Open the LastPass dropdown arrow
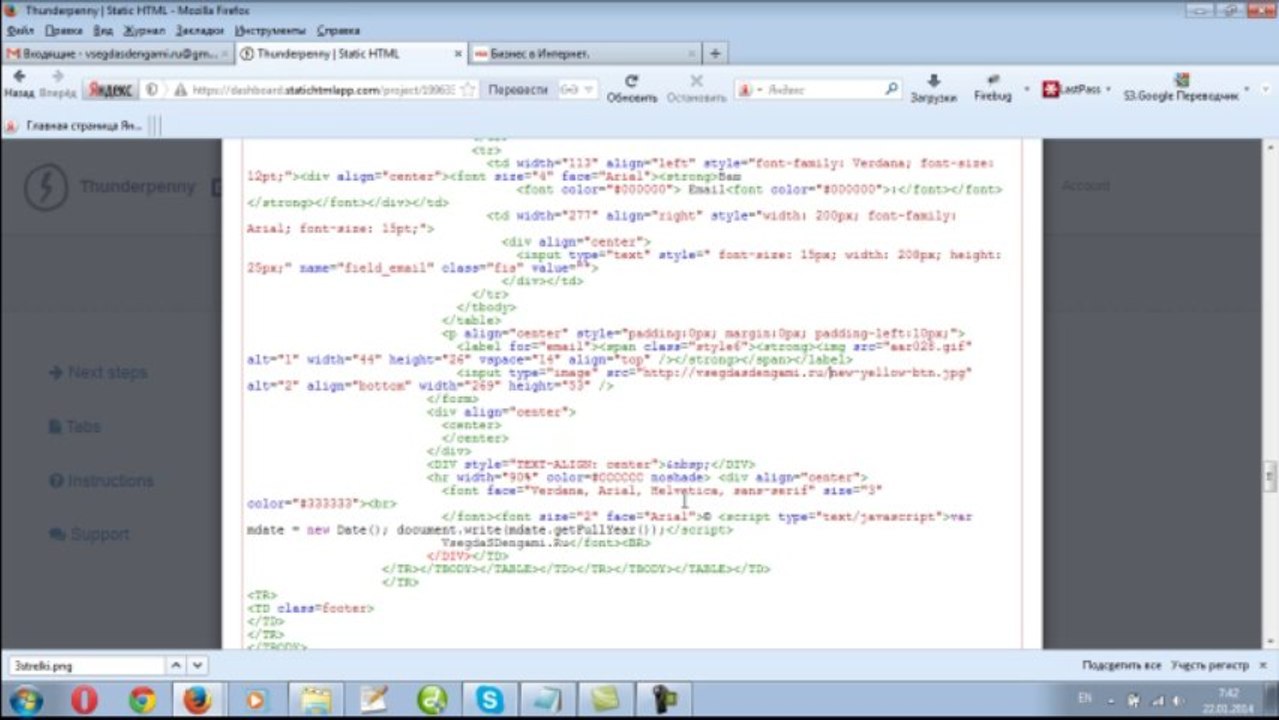The image size is (1279, 720). tap(1110, 89)
